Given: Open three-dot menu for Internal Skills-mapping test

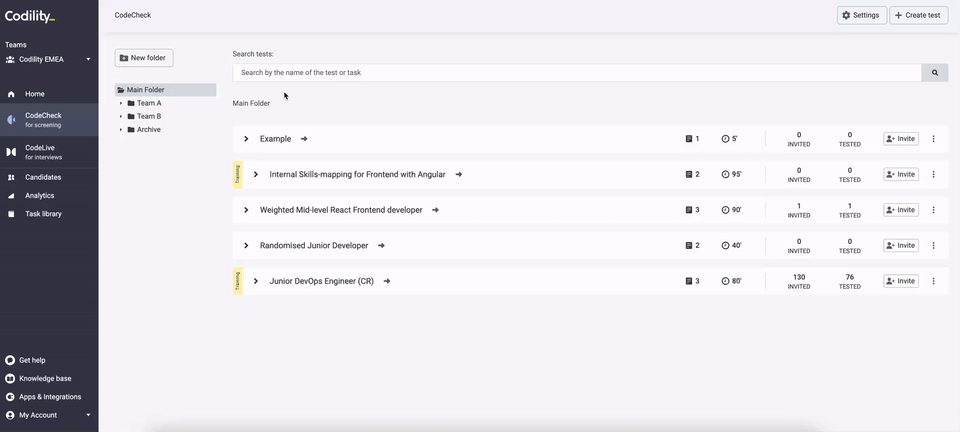Looking at the screenshot, I should pyautogui.click(x=934, y=174).
